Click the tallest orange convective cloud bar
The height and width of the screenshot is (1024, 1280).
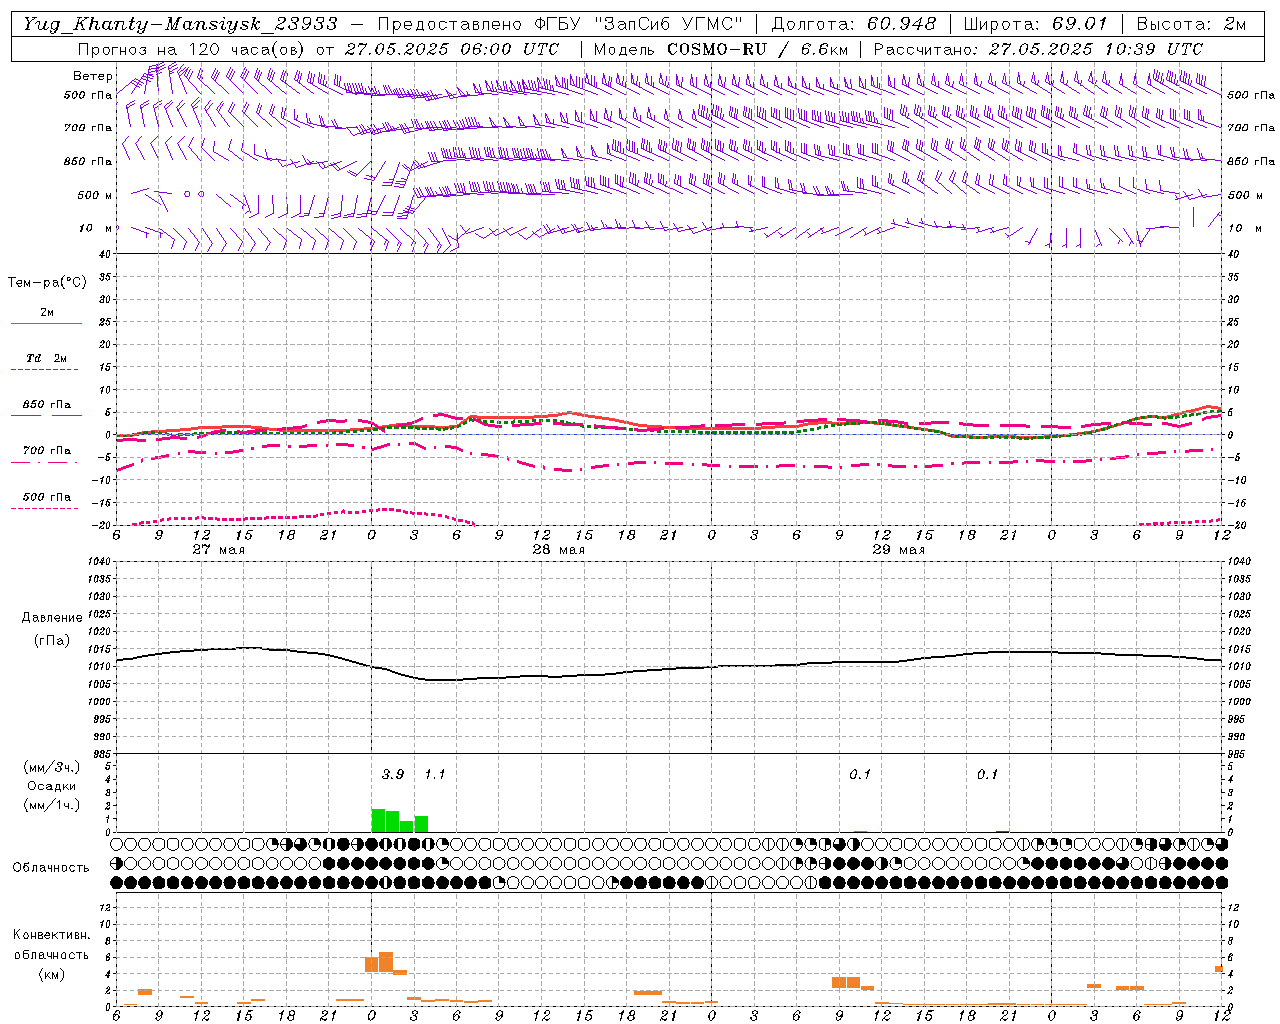[386, 962]
